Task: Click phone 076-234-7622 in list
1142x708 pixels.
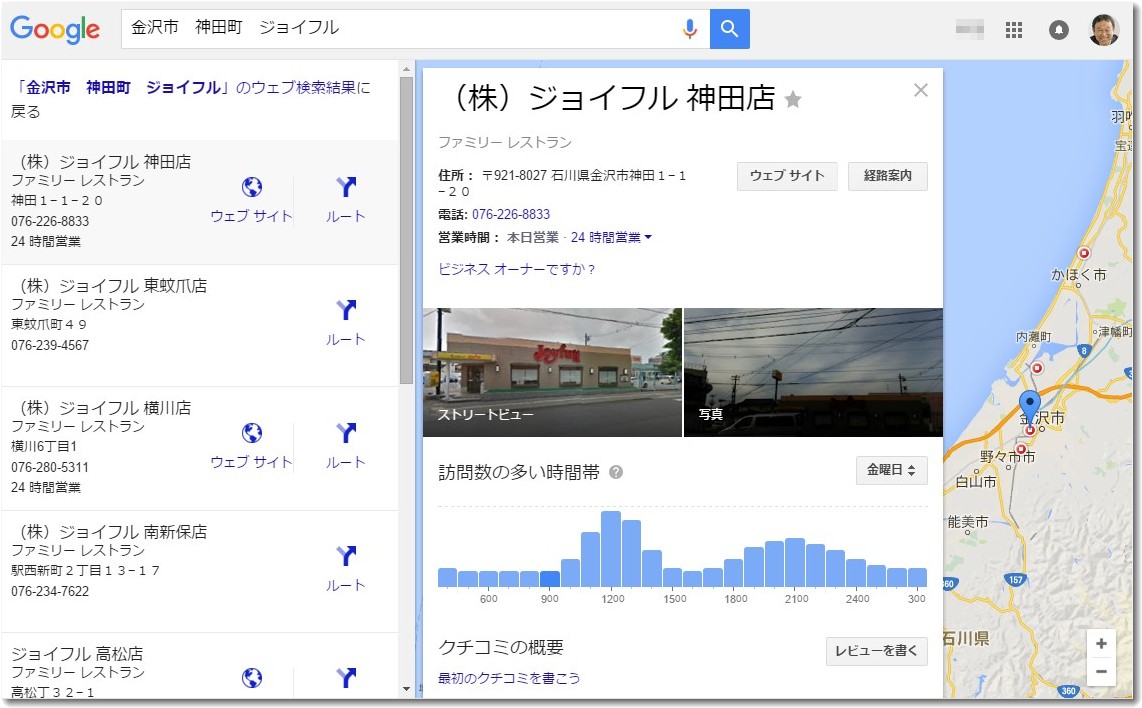Action: point(50,591)
